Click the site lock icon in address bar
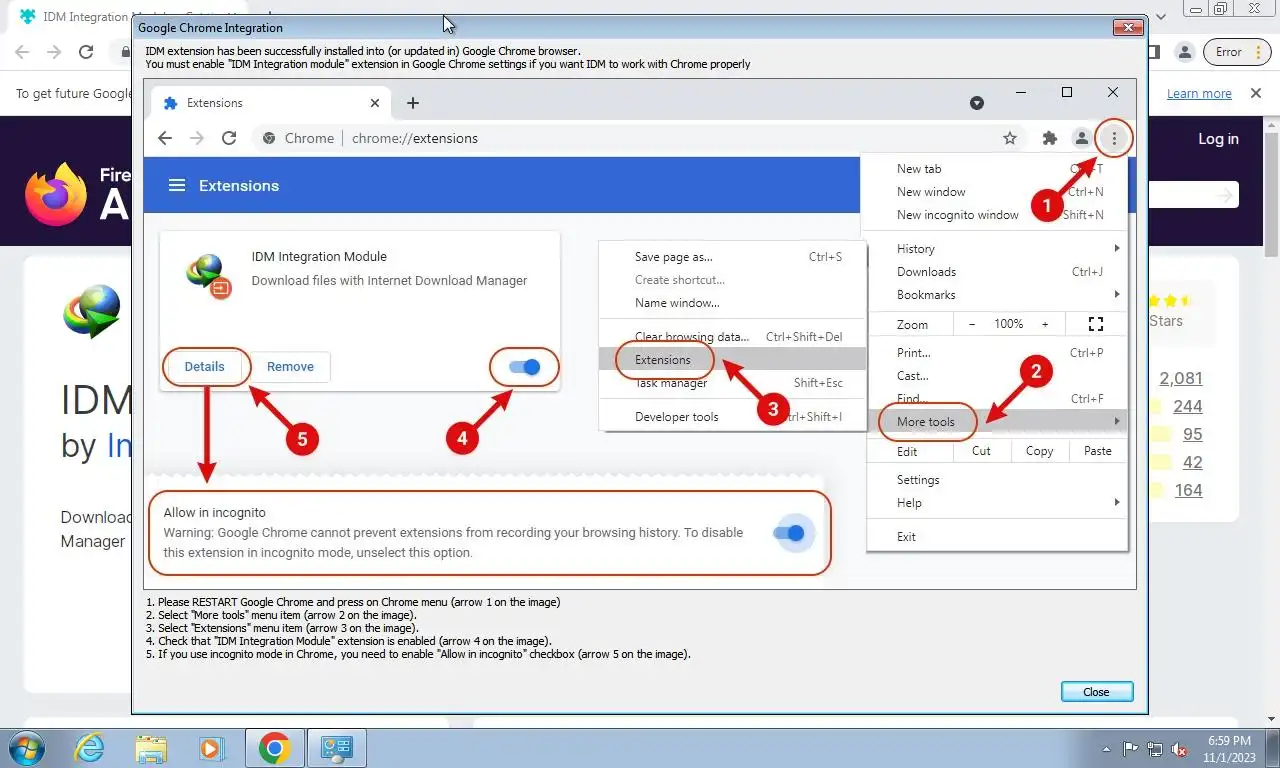This screenshot has width=1280, height=768. click(127, 52)
